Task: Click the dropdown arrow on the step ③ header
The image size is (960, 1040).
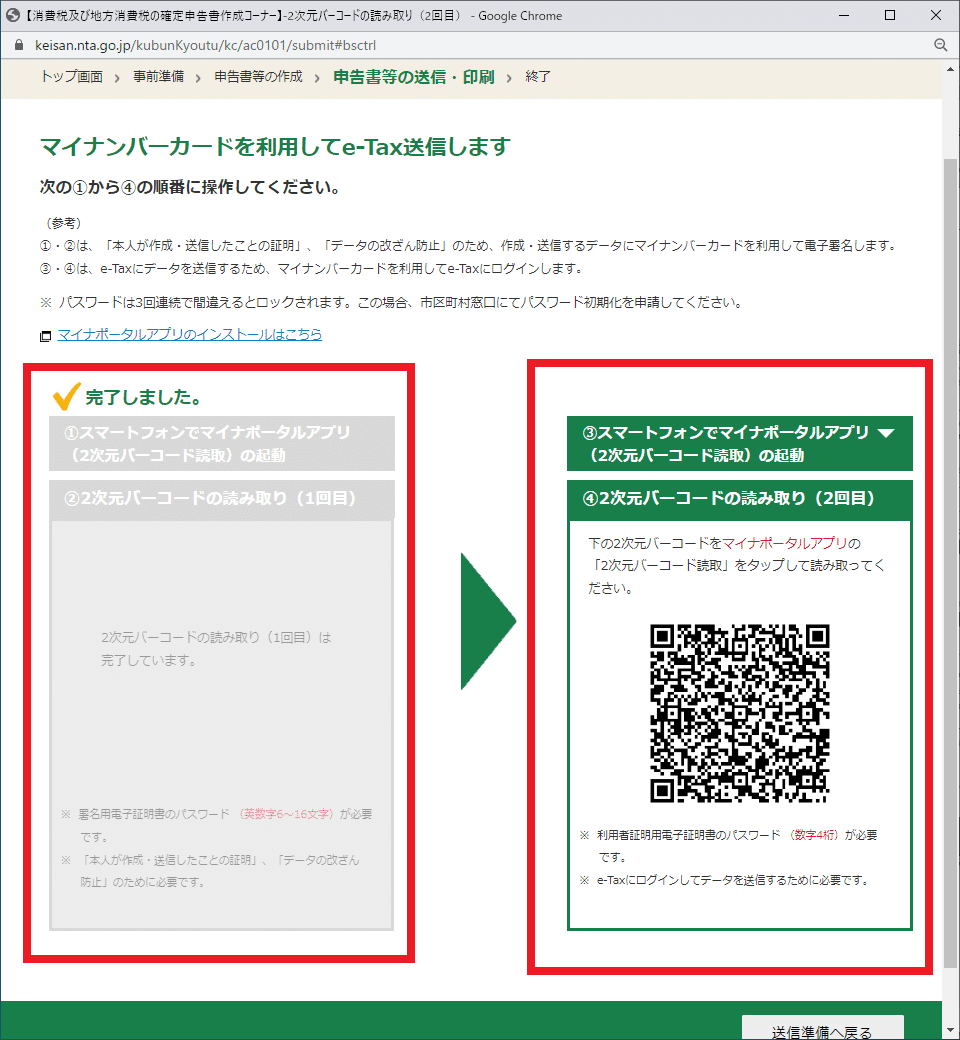Action: (x=886, y=433)
